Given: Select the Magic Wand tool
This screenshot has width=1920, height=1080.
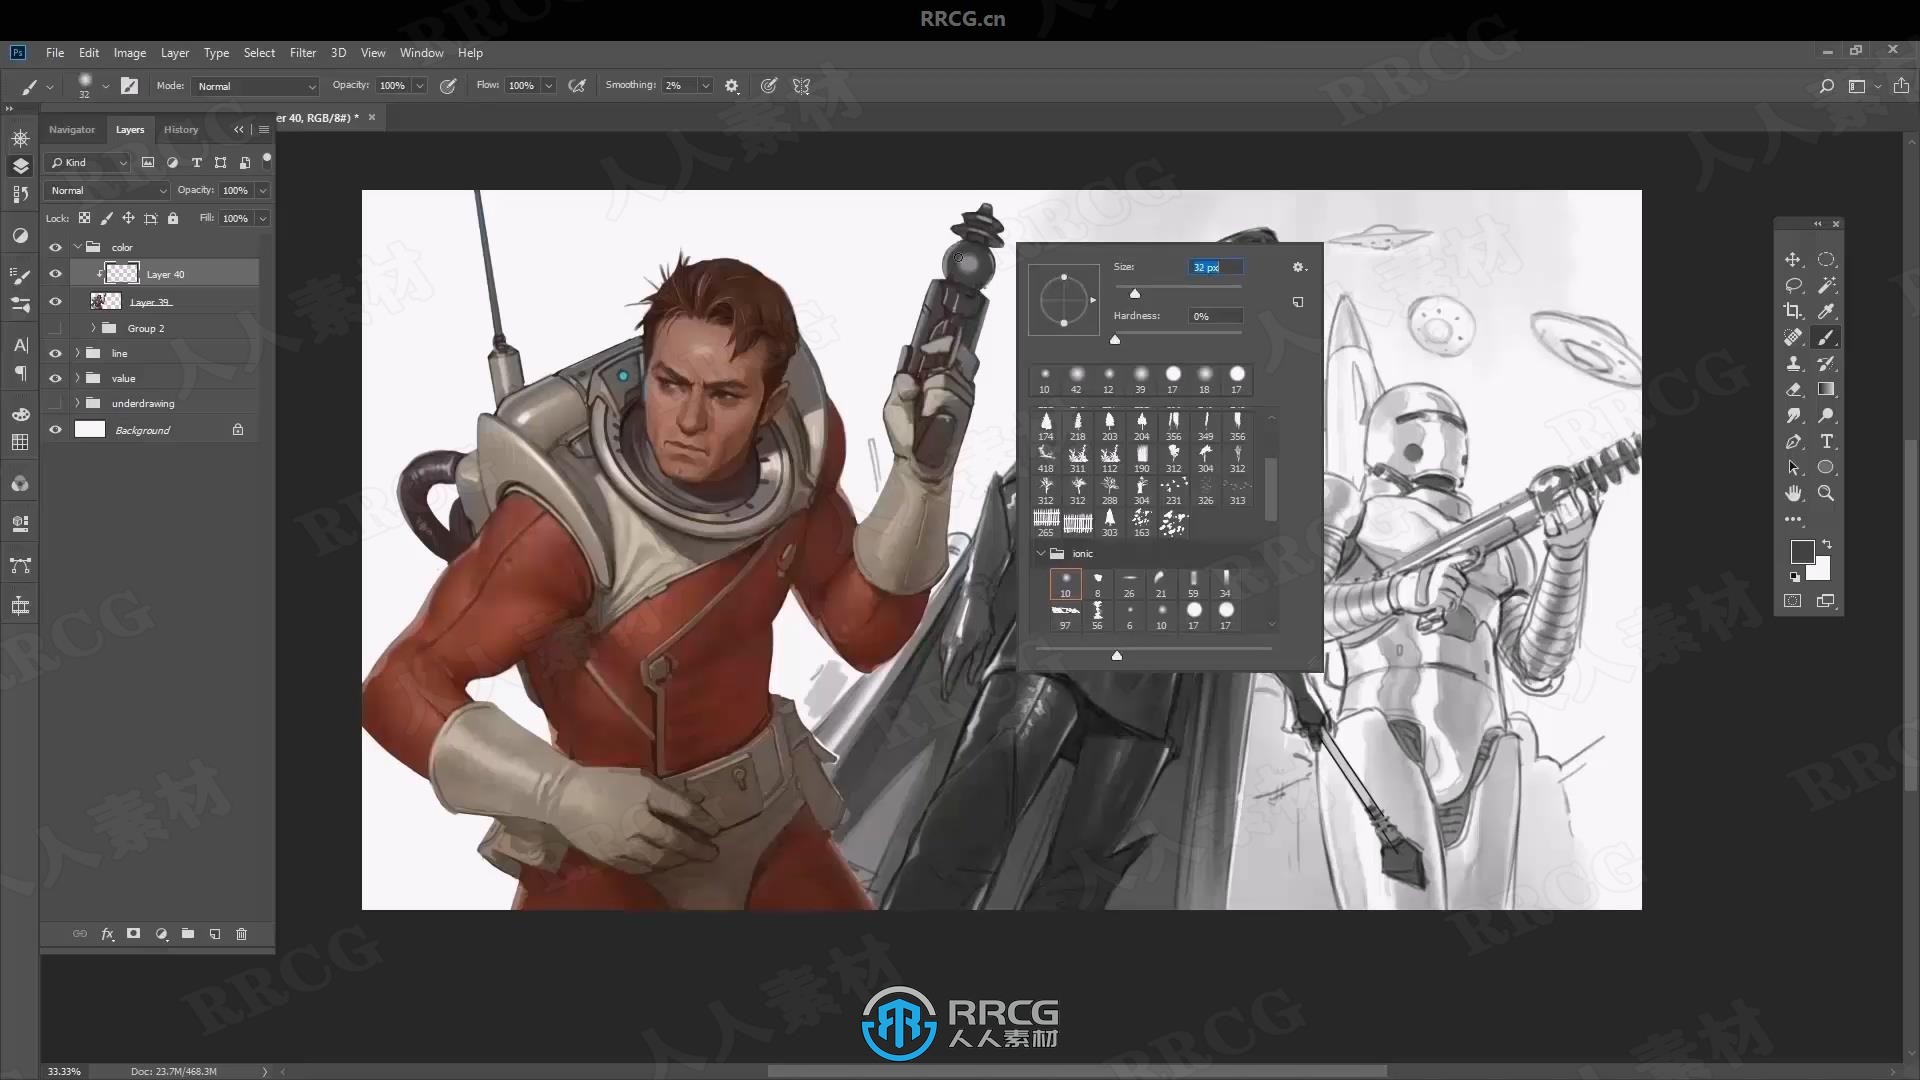Looking at the screenshot, I should tap(1826, 286).
